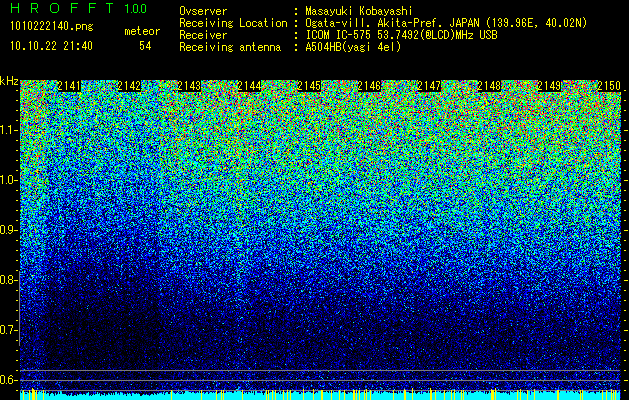
Task: Click the 2146 time marker
Action: pyautogui.click(x=369, y=86)
